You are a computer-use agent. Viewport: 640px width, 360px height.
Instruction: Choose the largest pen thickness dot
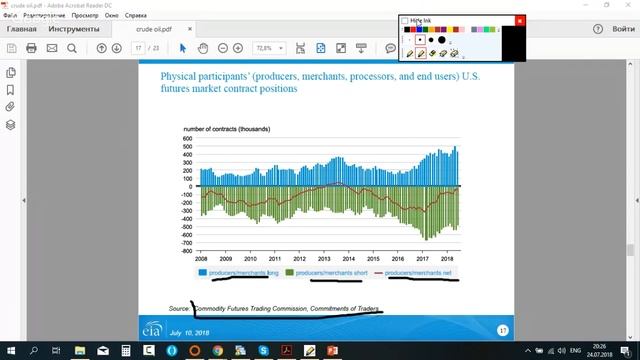click(x=442, y=40)
